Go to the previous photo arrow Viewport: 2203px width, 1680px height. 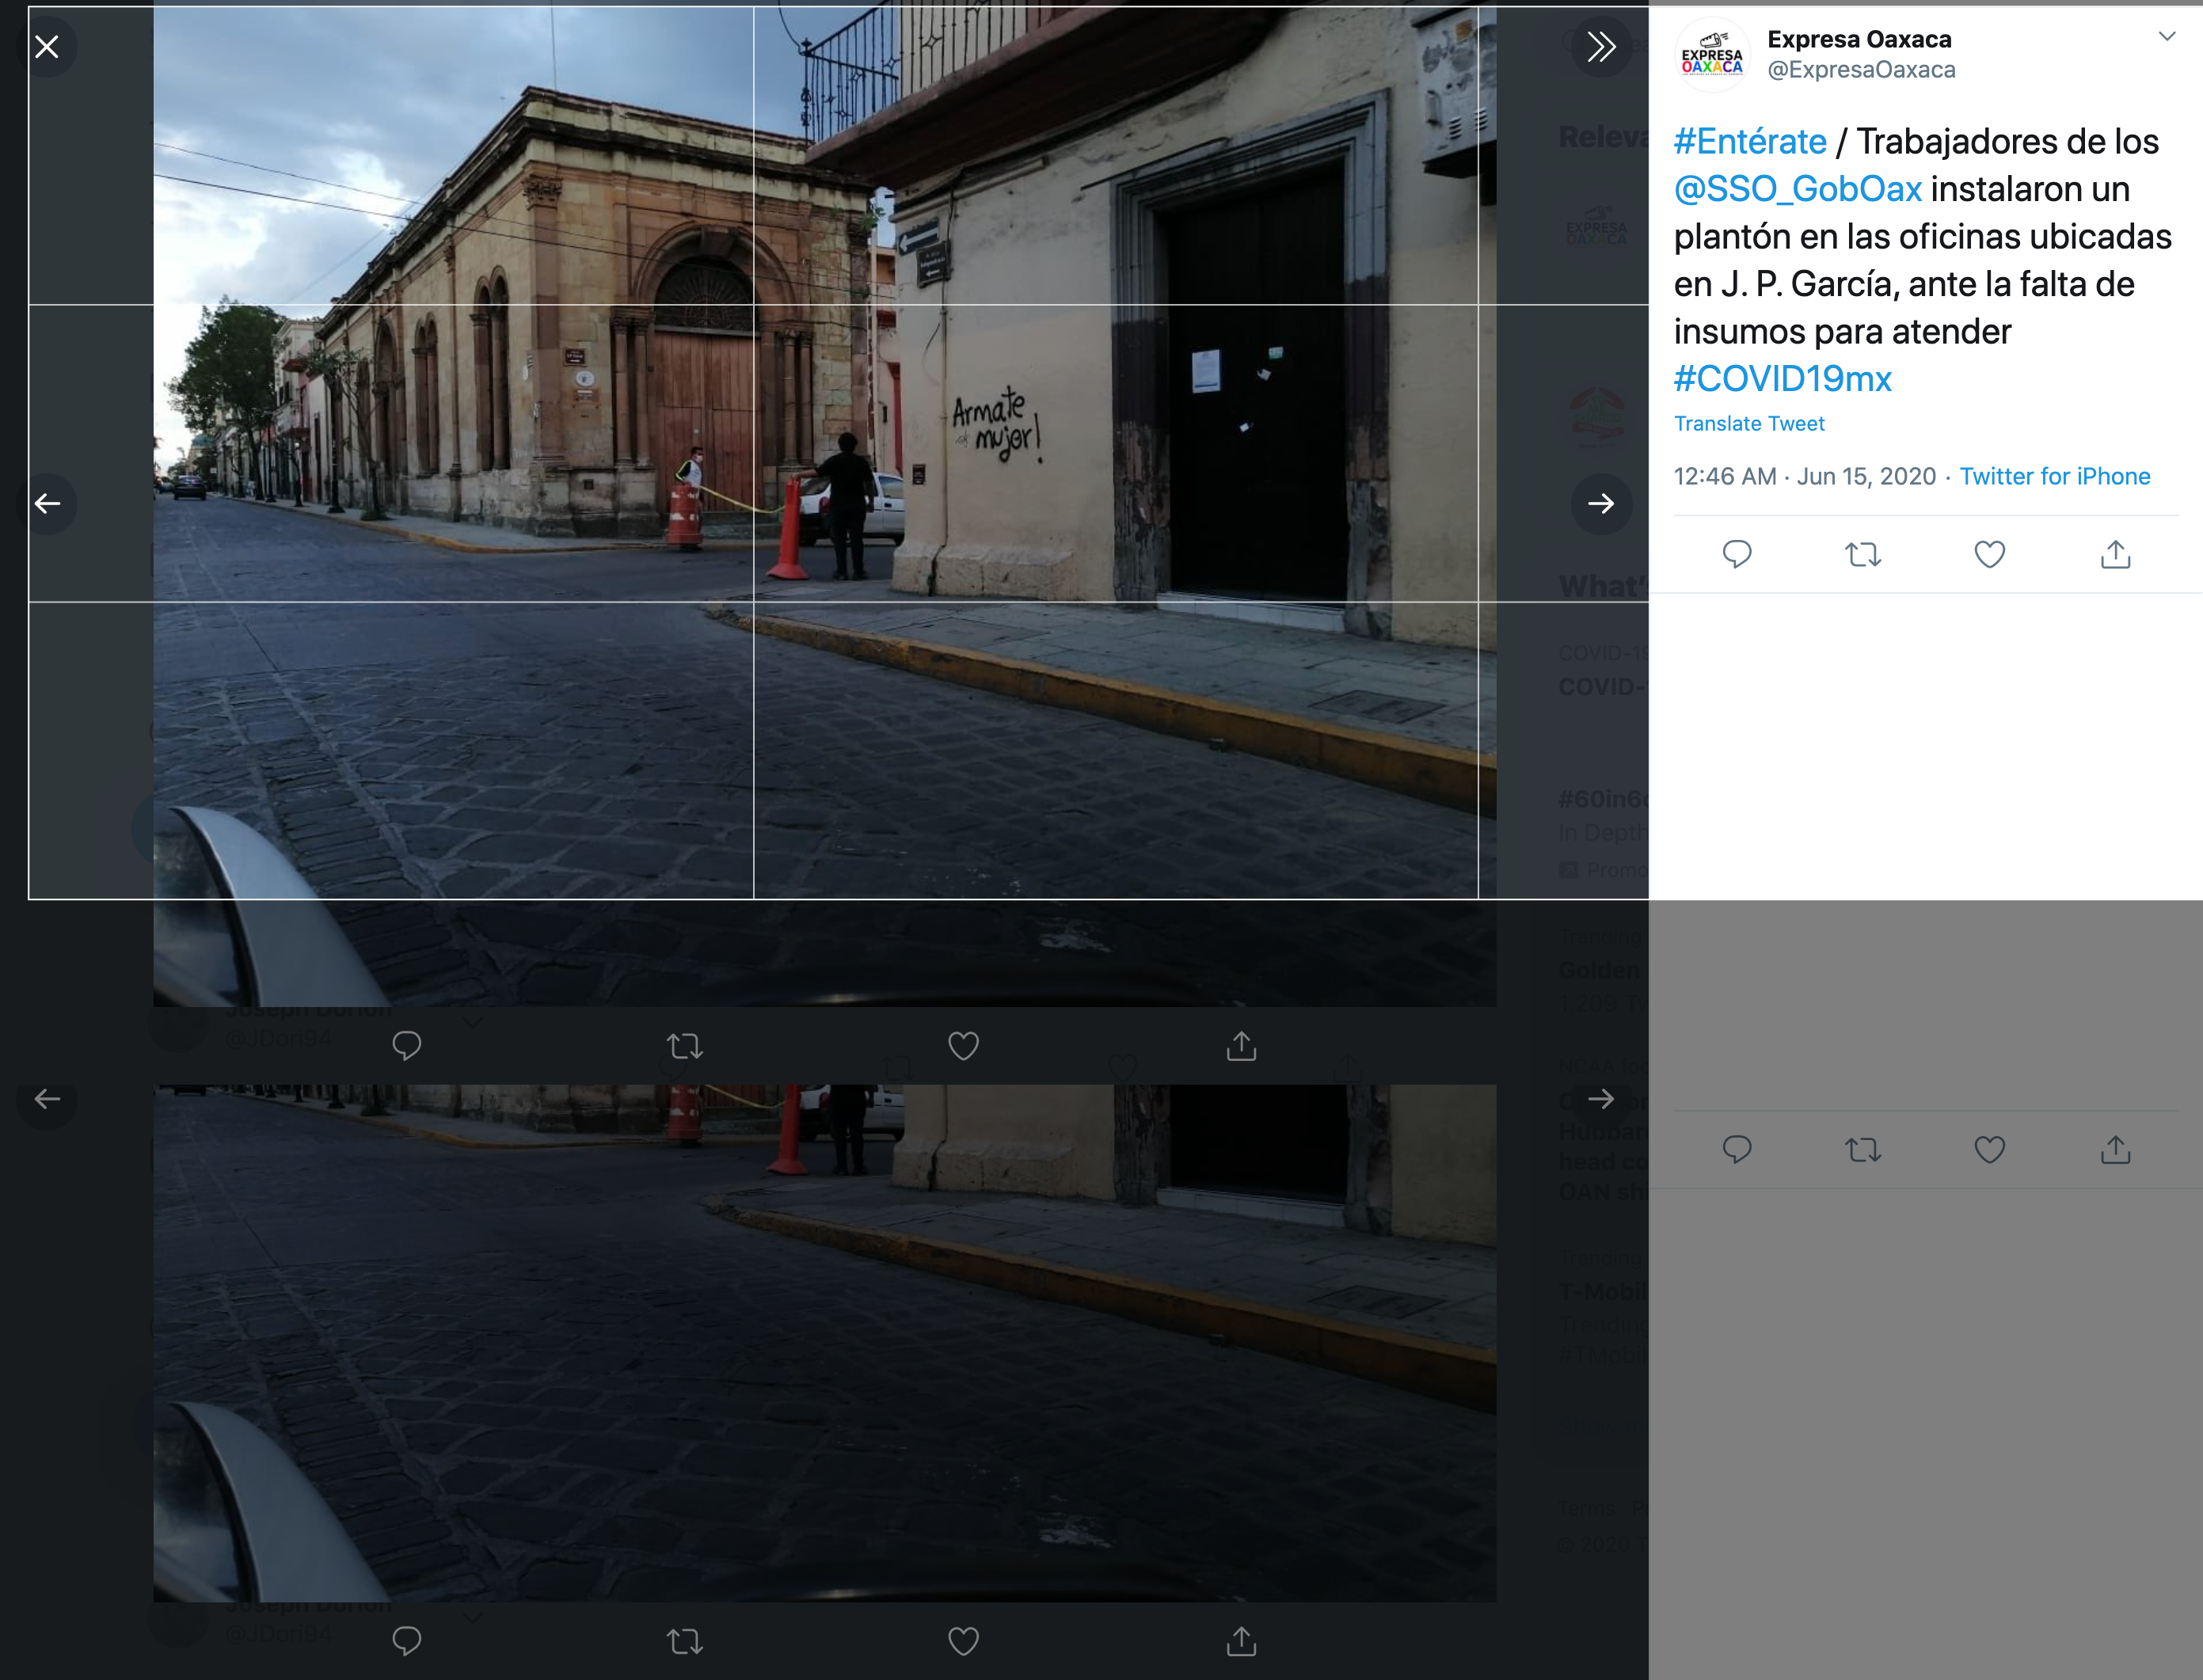[x=47, y=503]
